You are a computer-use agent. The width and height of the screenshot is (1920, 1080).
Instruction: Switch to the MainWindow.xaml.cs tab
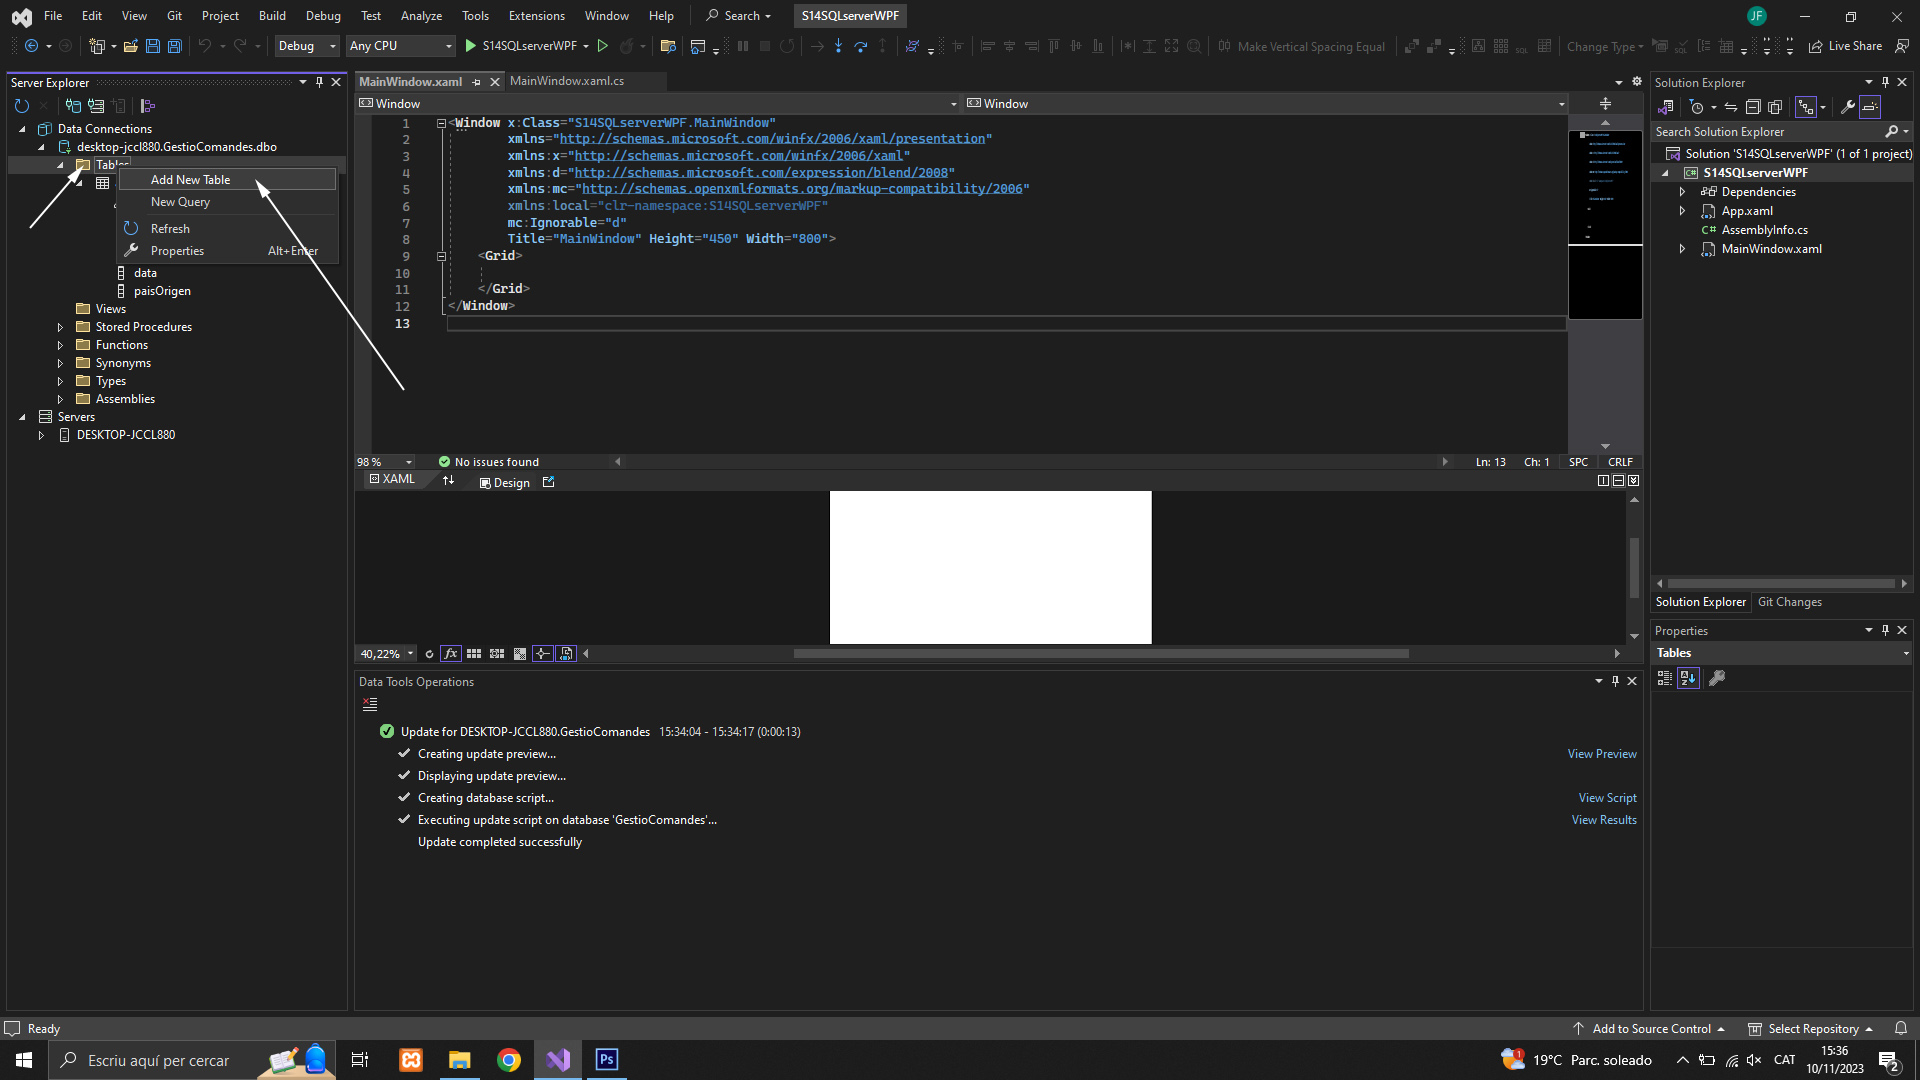point(567,81)
